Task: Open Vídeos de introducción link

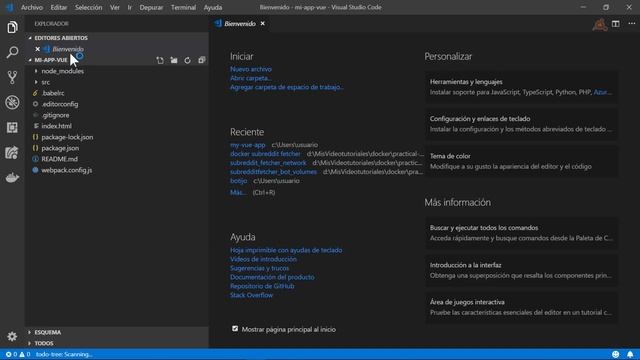Action: point(263,259)
